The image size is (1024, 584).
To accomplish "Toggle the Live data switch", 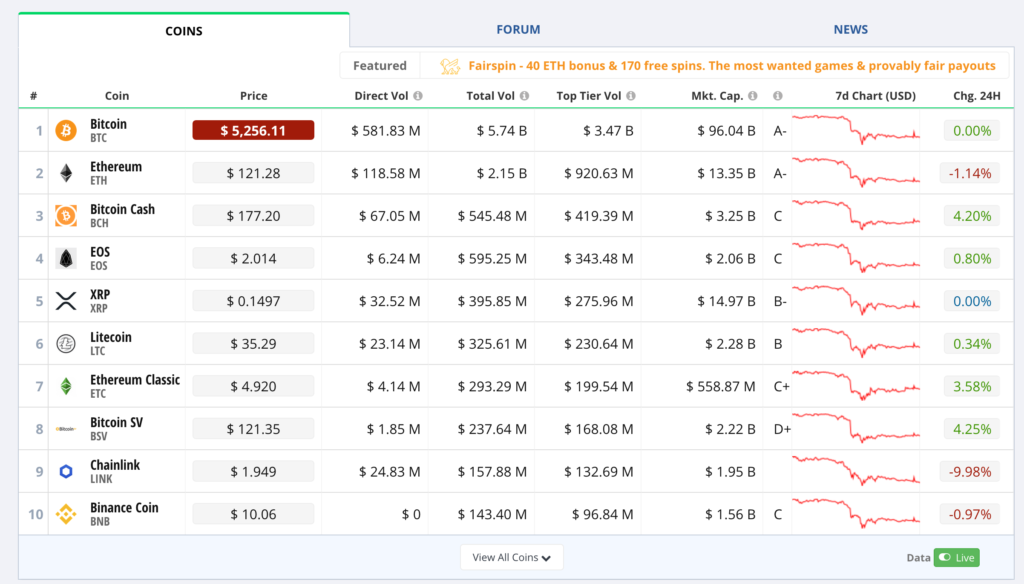I will click(957, 557).
